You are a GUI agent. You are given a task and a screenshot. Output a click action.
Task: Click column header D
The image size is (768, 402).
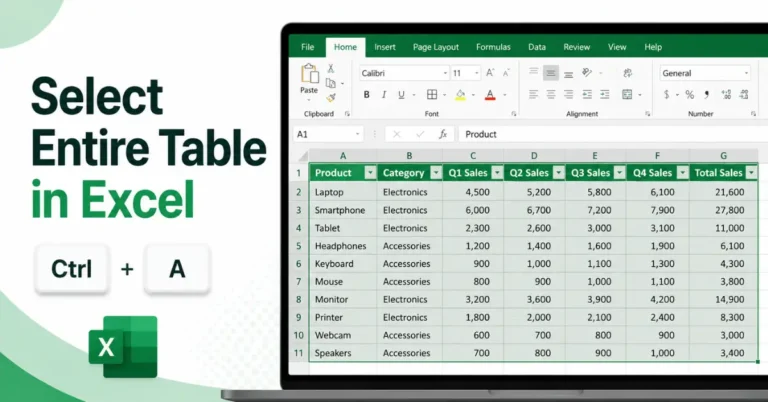click(x=534, y=156)
